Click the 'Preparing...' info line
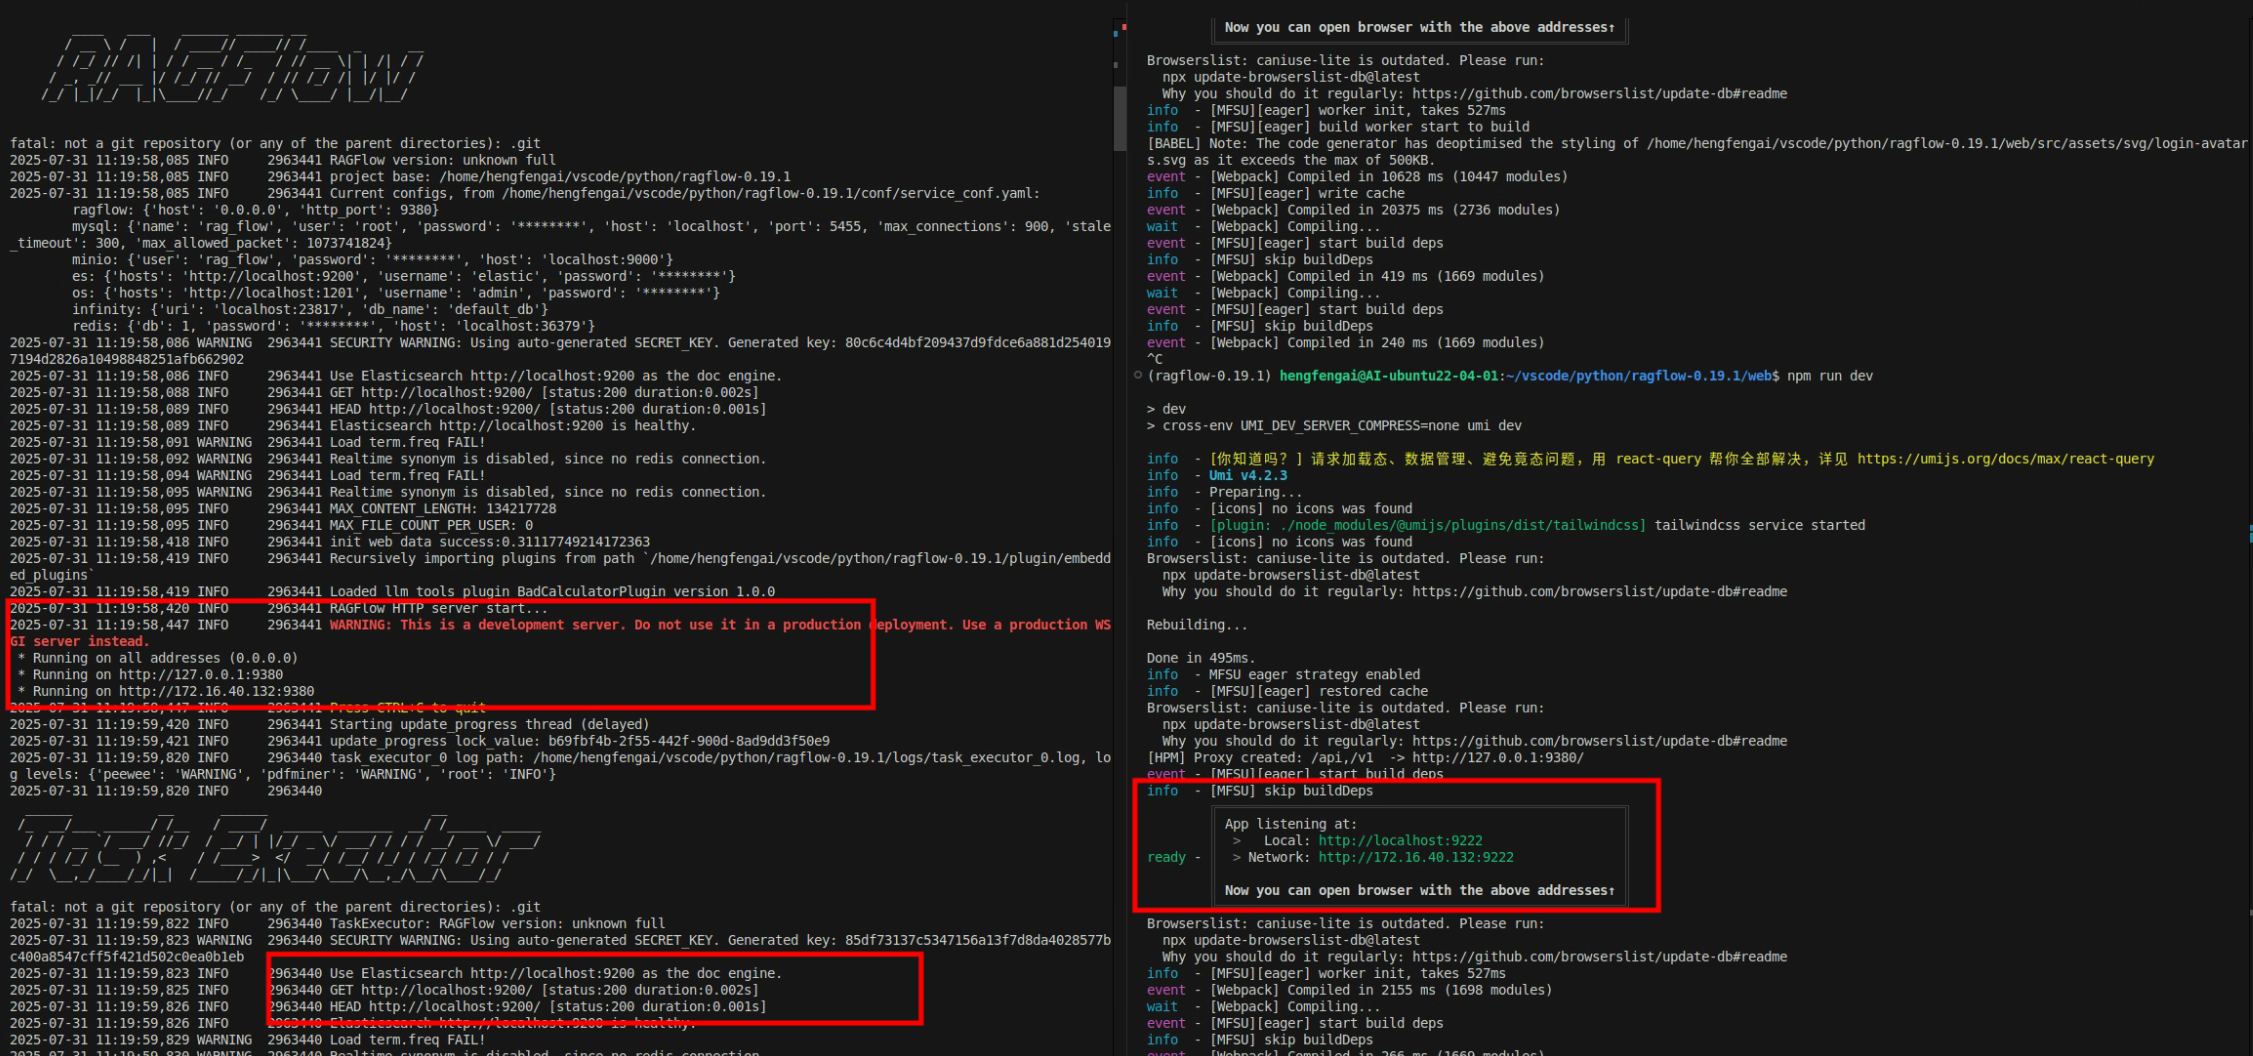The height and width of the screenshot is (1056, 2253). [x=1224, y=492]
